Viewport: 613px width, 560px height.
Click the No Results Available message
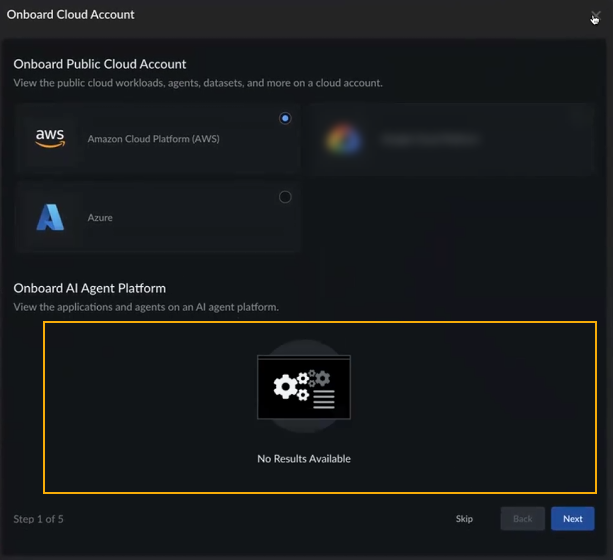coord(304,459)
